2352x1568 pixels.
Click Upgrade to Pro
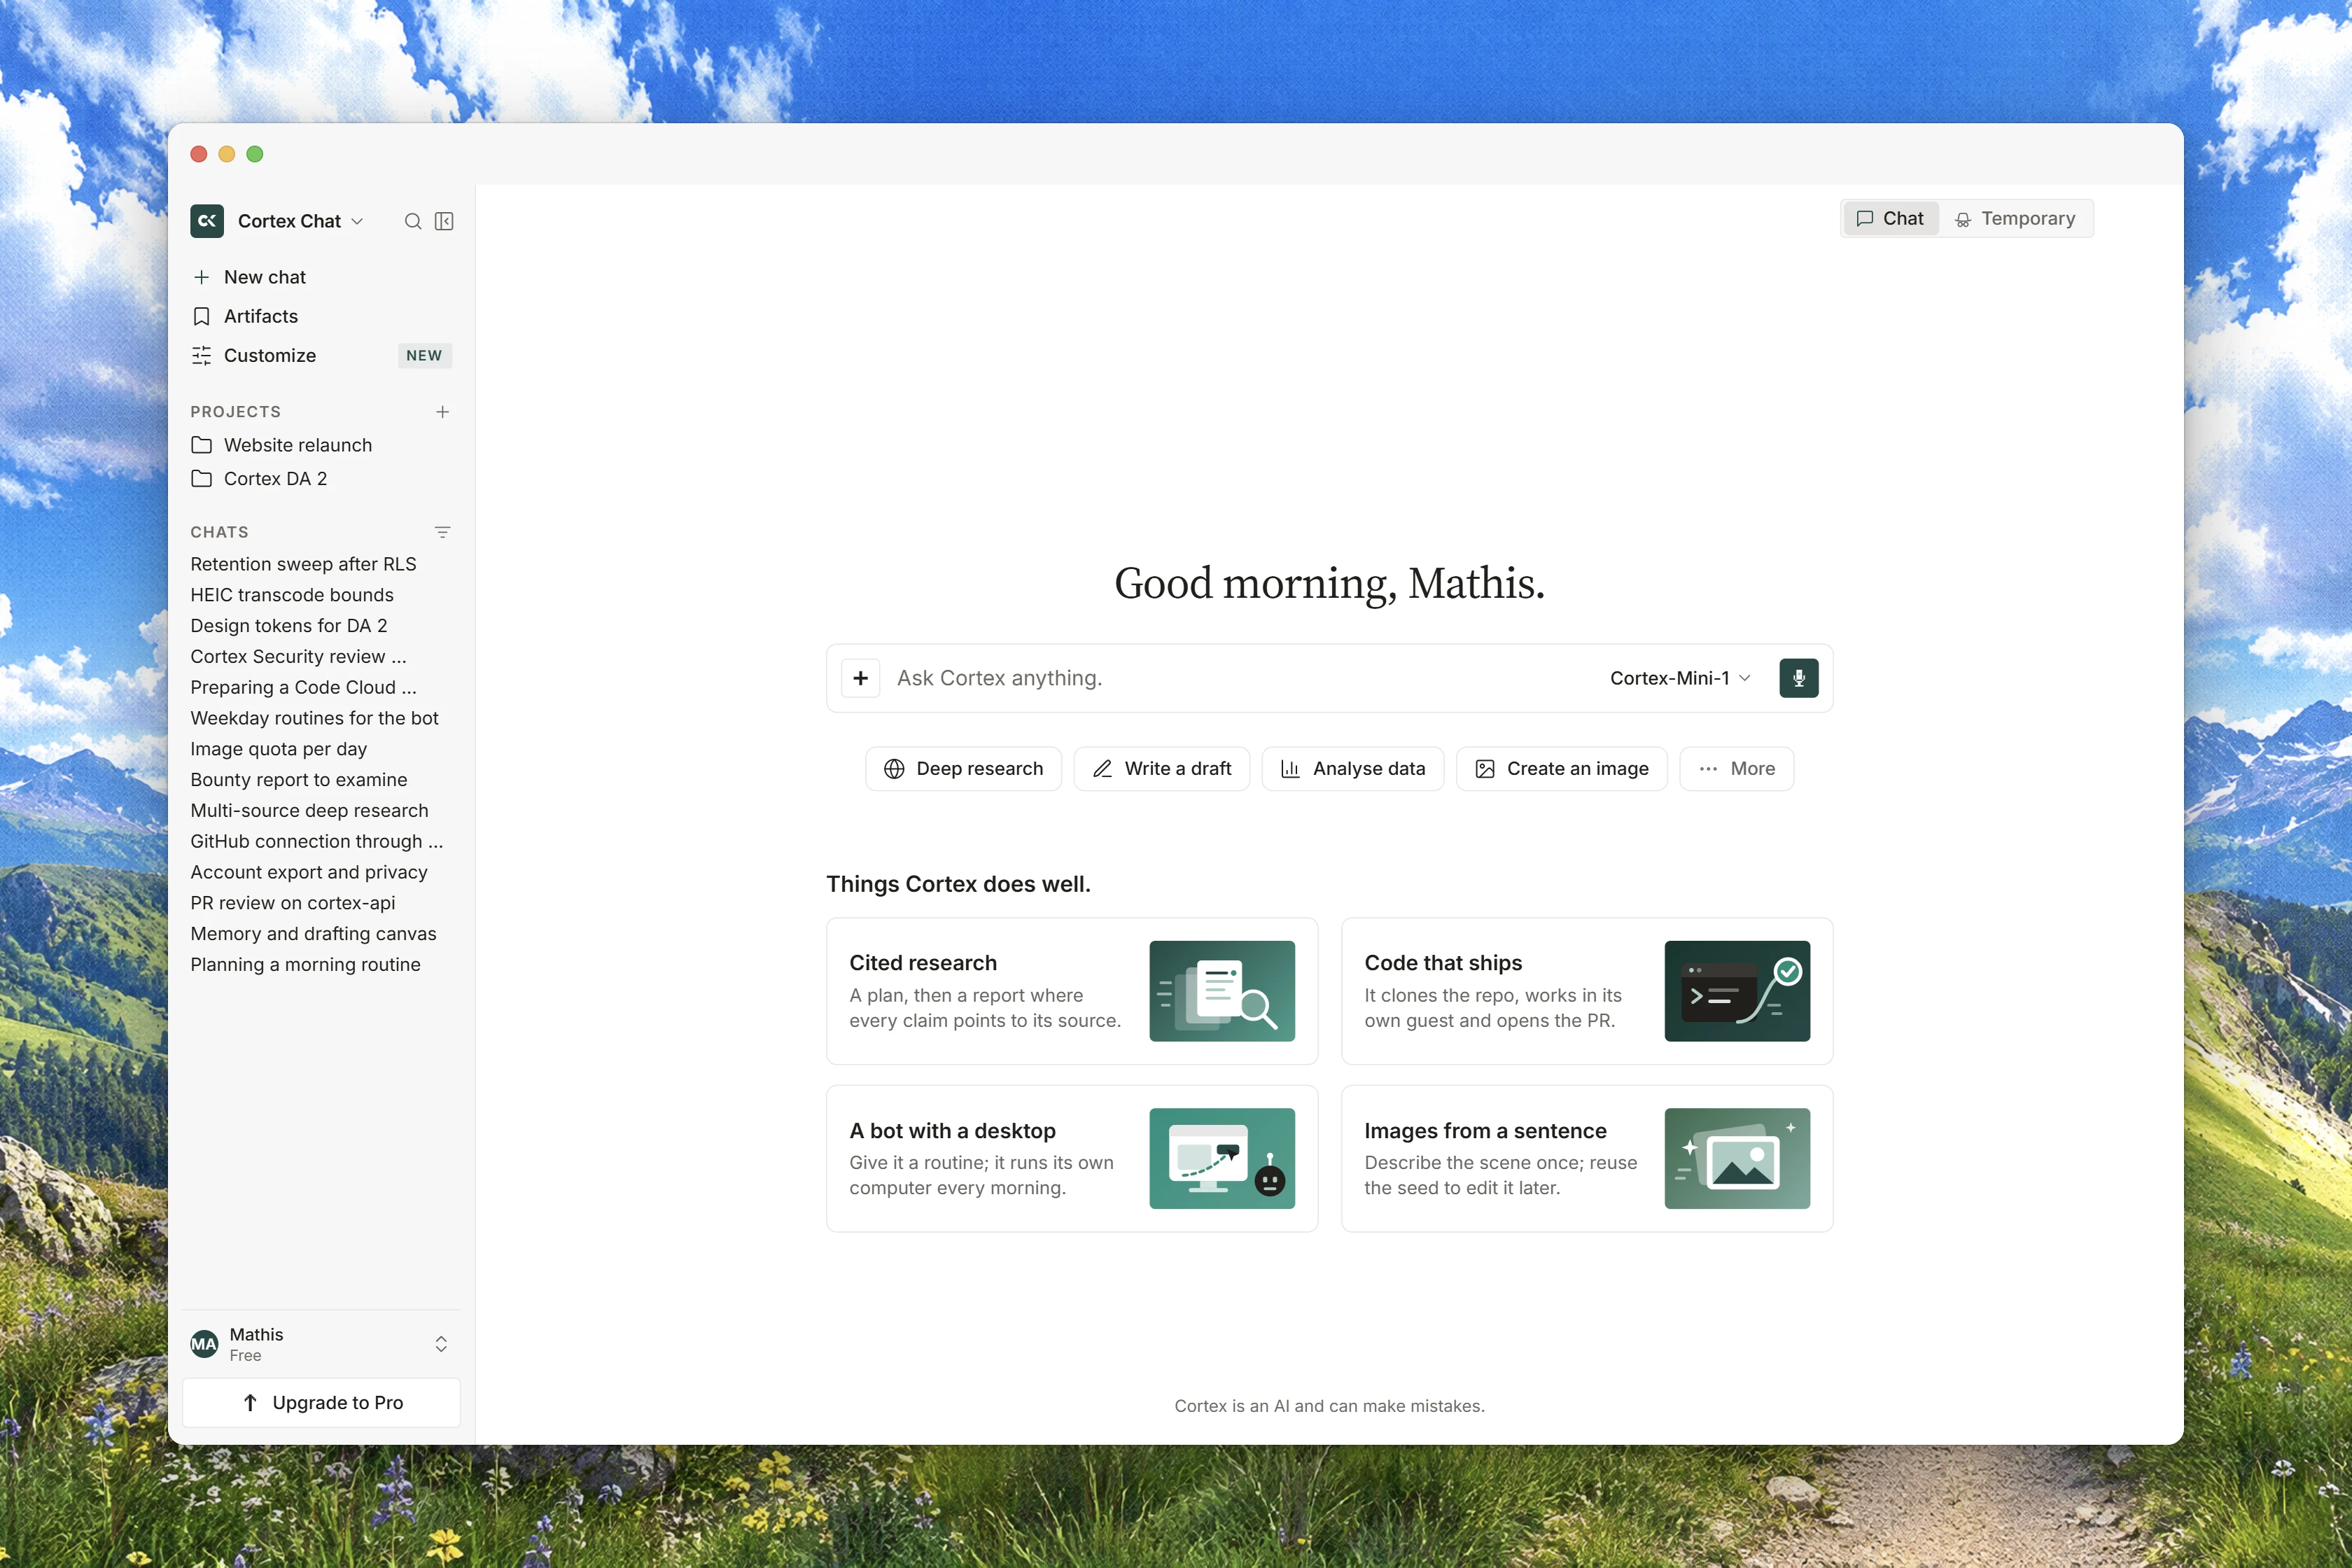pyautogui.click(x=321, y=1403)
